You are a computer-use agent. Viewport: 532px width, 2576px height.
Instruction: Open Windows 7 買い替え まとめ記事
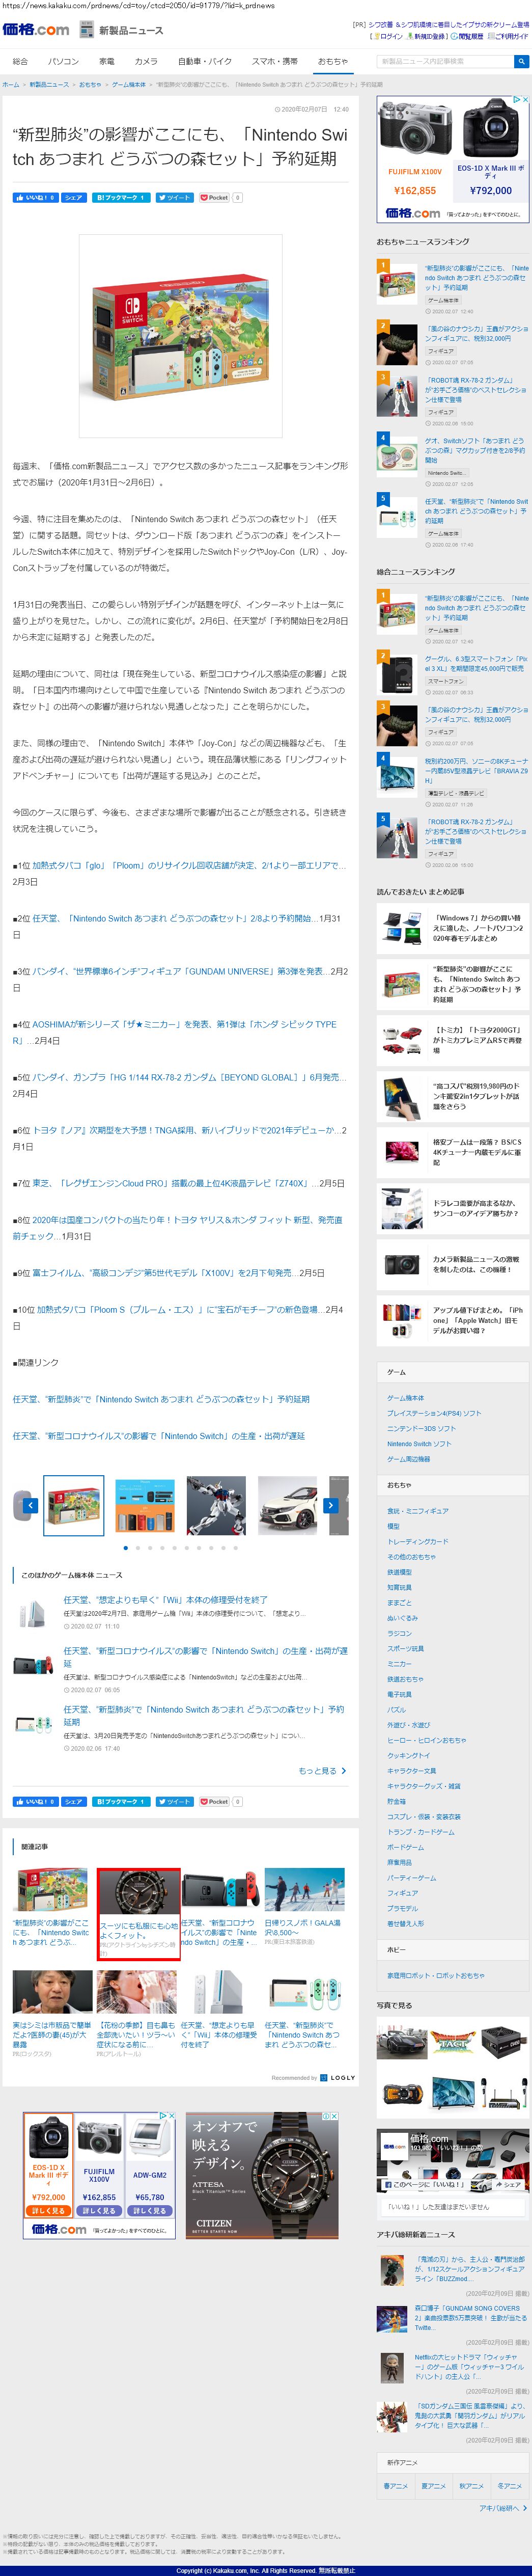pyautogui.click(x=478, y=928)
